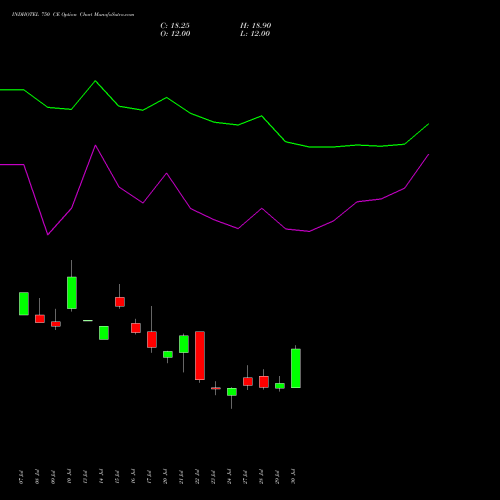
Task: Click the low value L: 12.00
Action: pyautogui.click(x=255, y=34)
